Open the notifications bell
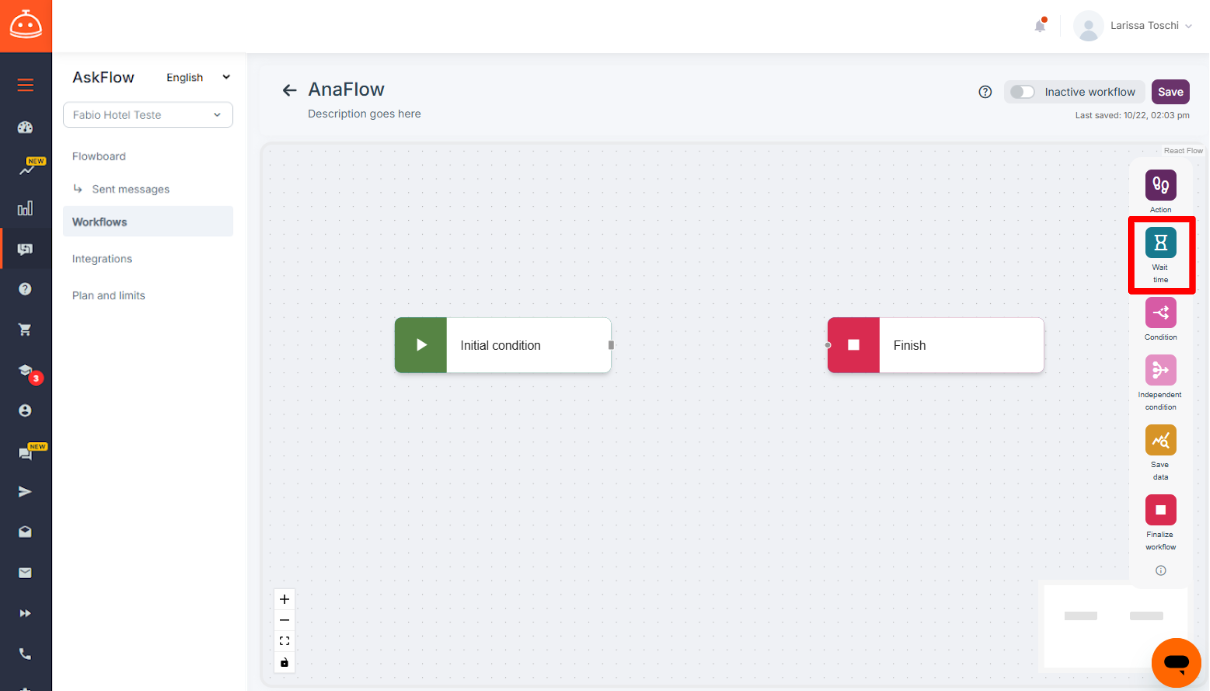This screenshot has height=691, width=1210. tap(1040, 26)
